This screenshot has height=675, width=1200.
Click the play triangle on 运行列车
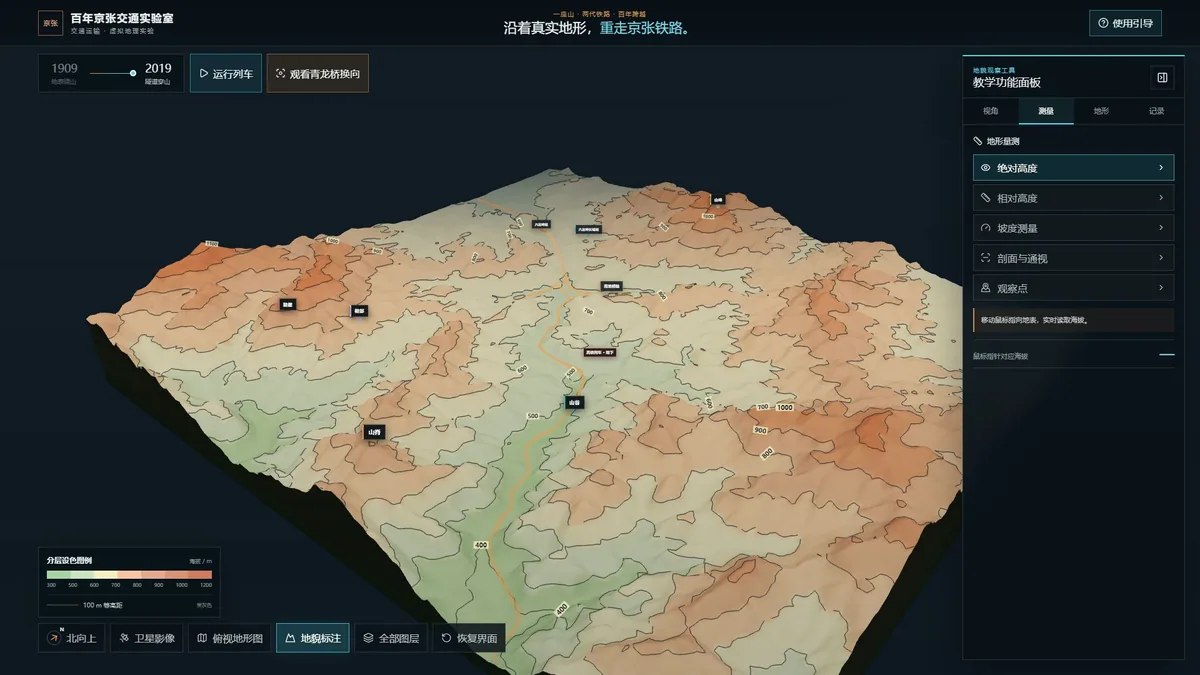tap(204, 74)
